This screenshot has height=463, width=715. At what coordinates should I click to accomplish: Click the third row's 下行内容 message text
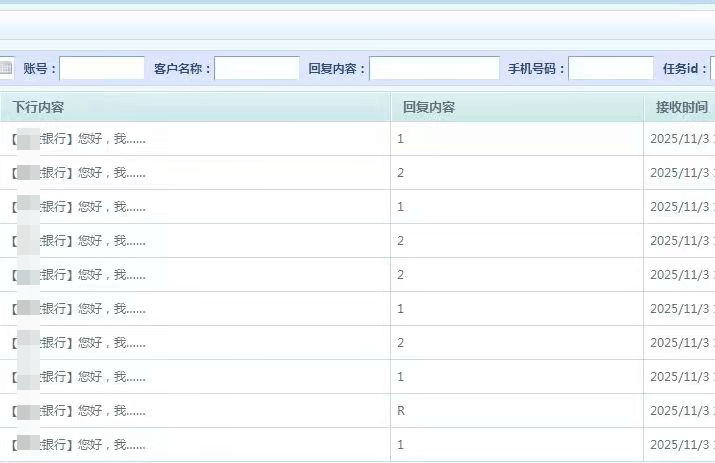(x=80, y=207)
